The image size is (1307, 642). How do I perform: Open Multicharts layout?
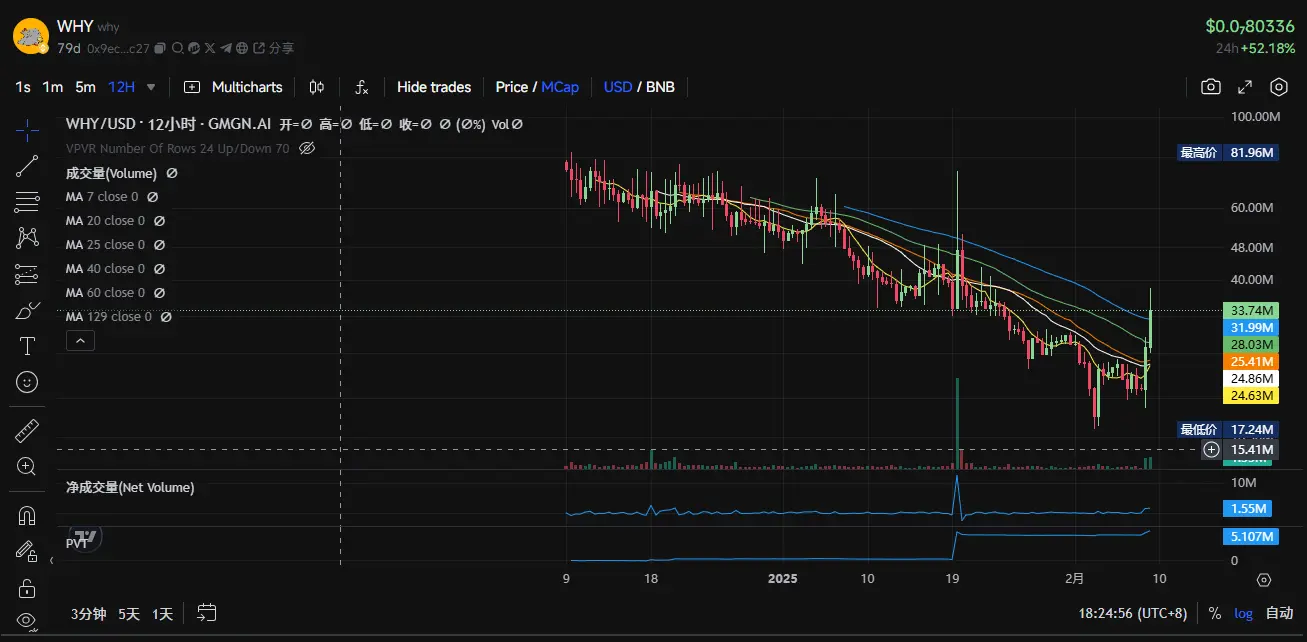coord(234,87)
